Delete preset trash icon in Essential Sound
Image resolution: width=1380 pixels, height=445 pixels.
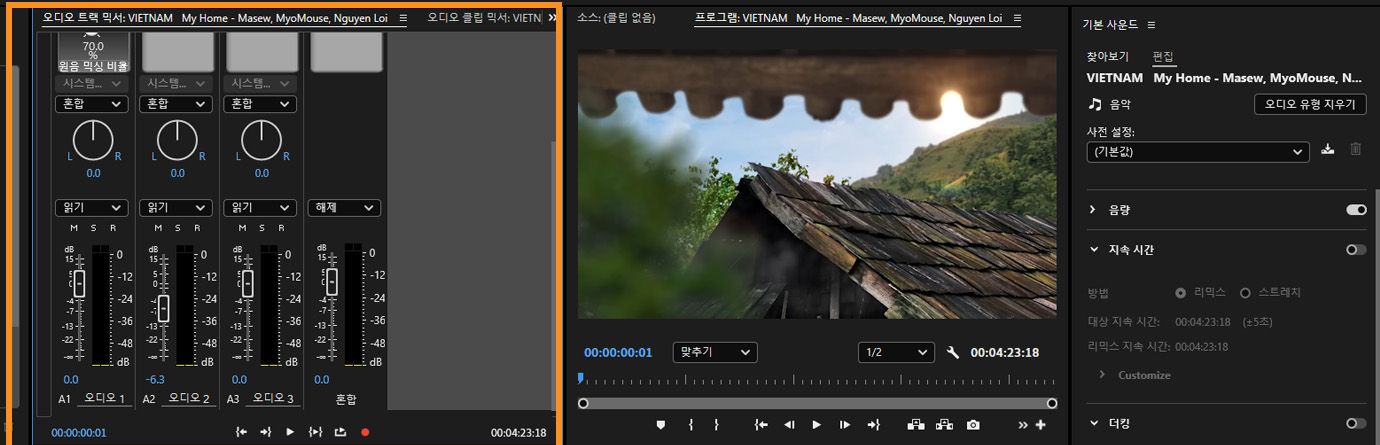(1356, 149)
